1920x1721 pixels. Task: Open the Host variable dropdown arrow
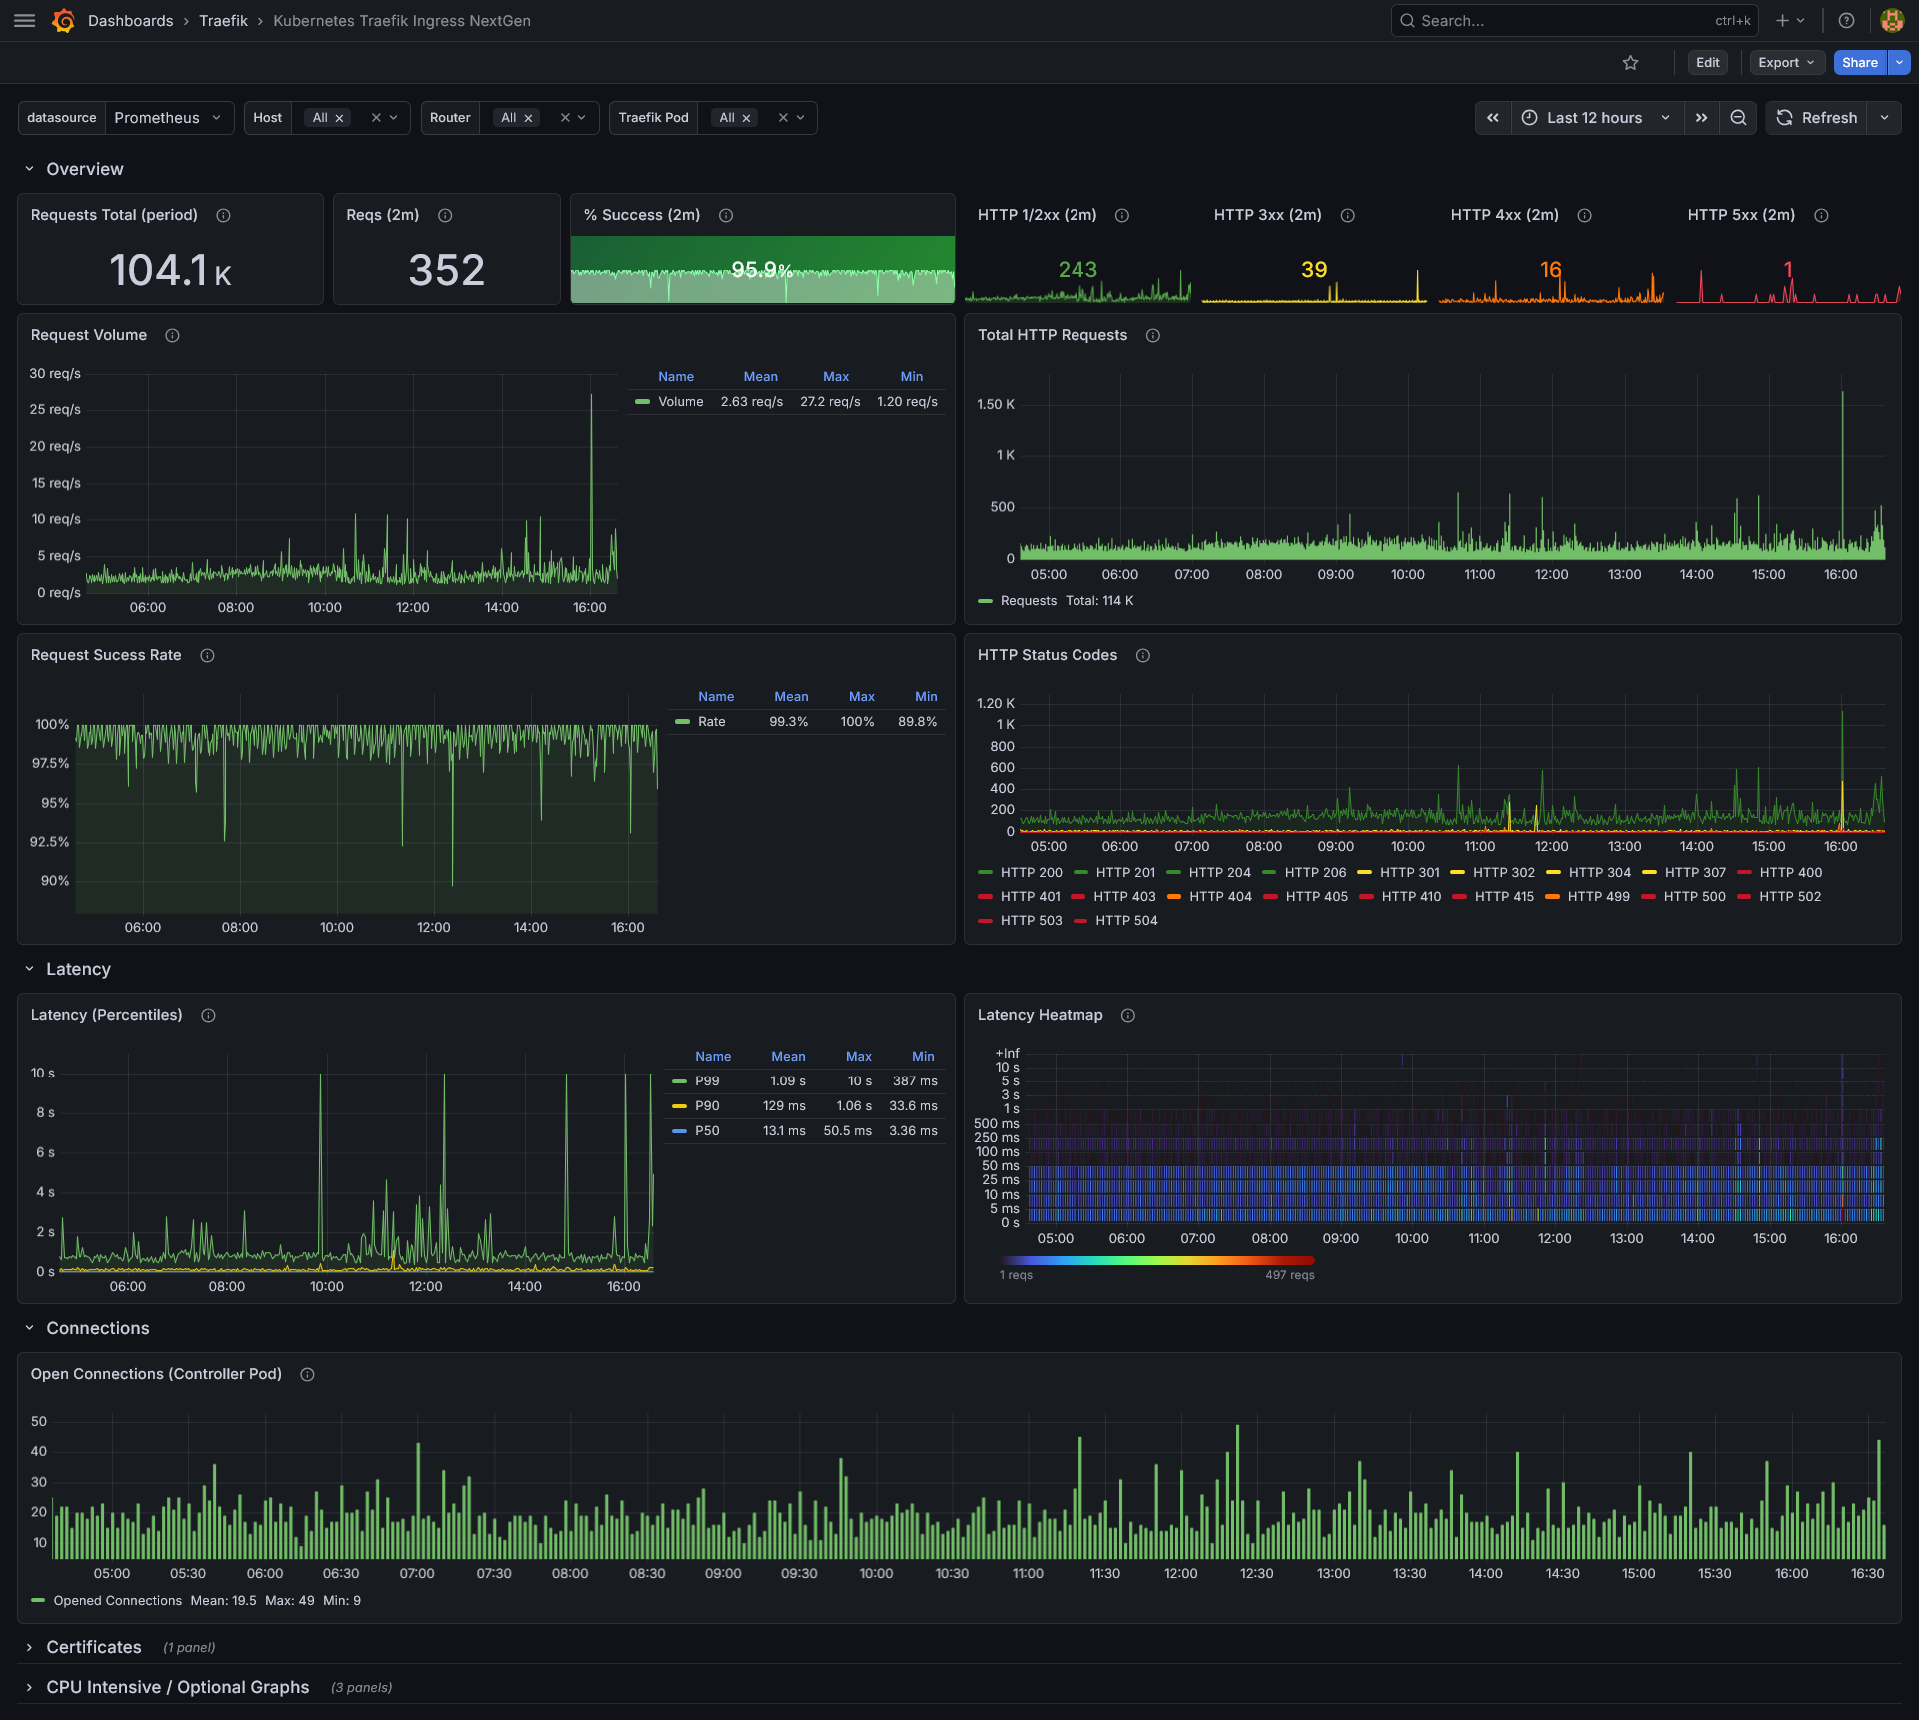394,118
